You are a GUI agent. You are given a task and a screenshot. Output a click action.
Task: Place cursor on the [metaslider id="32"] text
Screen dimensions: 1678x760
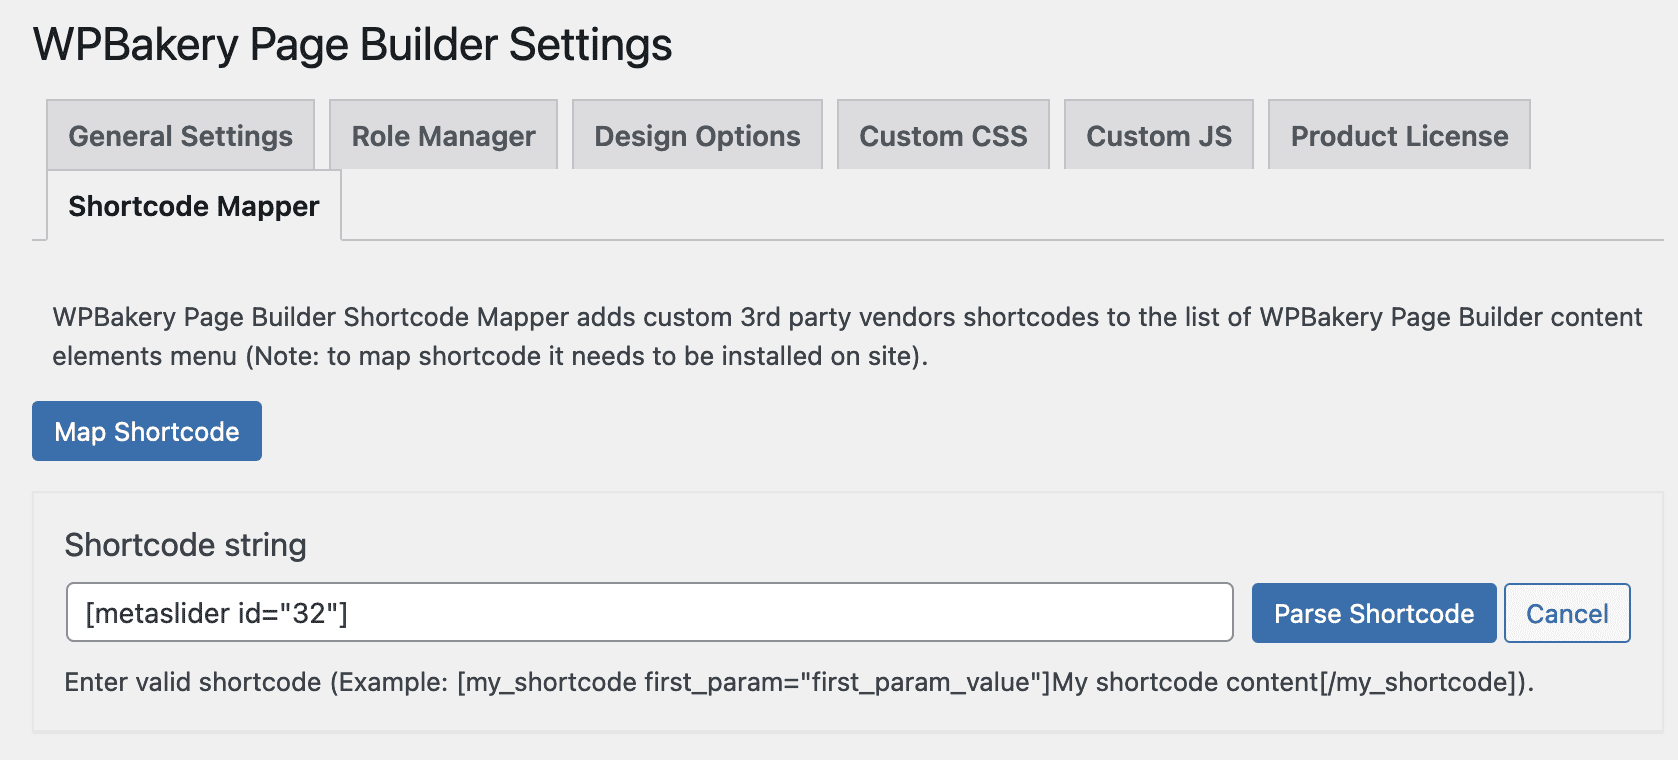pos(216,613)
